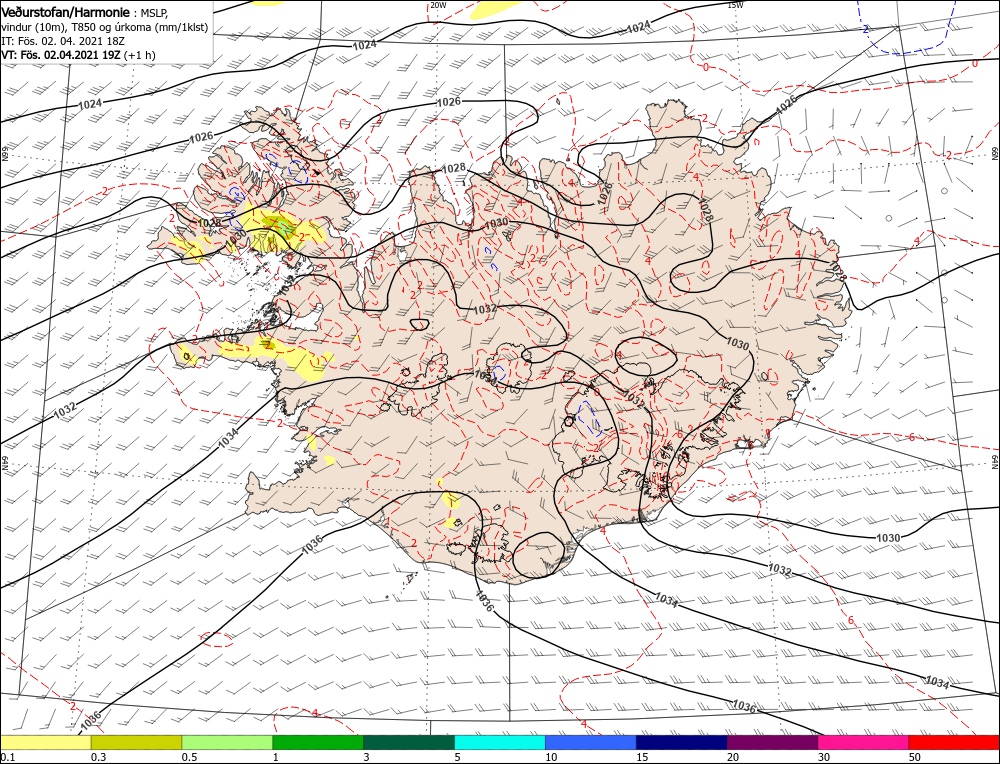Select the green 1–3 legend swatch
This screenshot has width=1000, height=764.
(x=318, y=742)
